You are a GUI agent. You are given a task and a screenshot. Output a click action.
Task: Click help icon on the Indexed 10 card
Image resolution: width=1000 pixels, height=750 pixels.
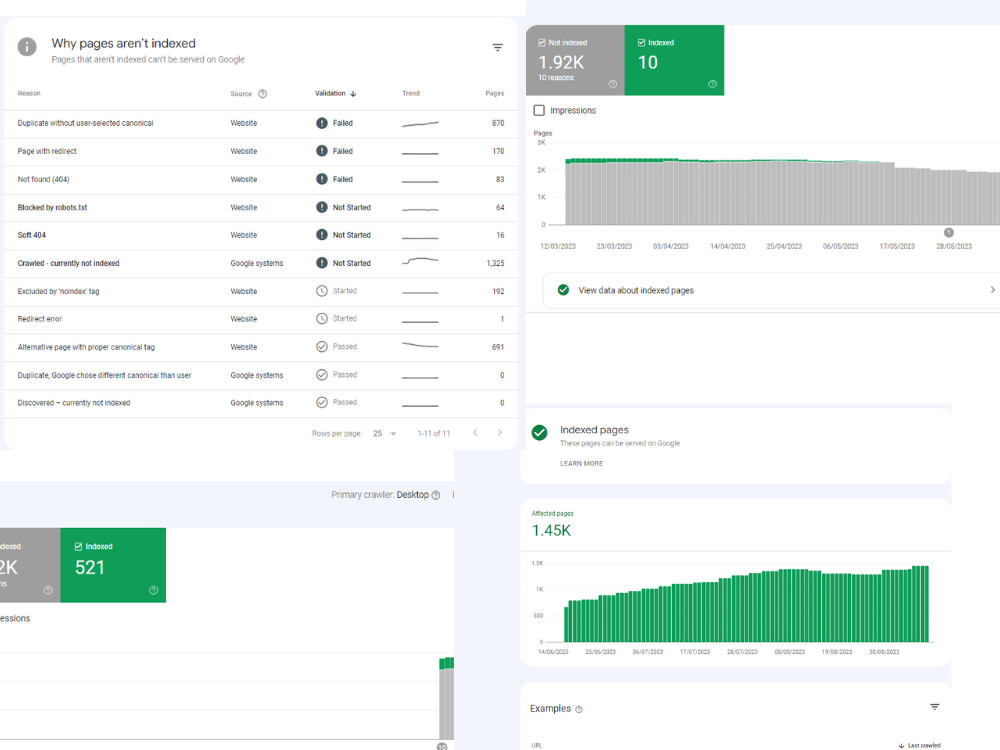[x=712, y=84]
